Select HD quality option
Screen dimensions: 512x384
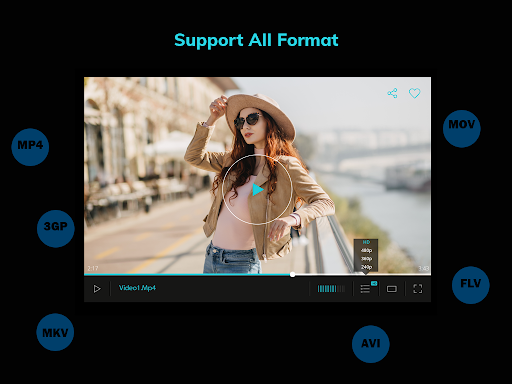(366, 242)
